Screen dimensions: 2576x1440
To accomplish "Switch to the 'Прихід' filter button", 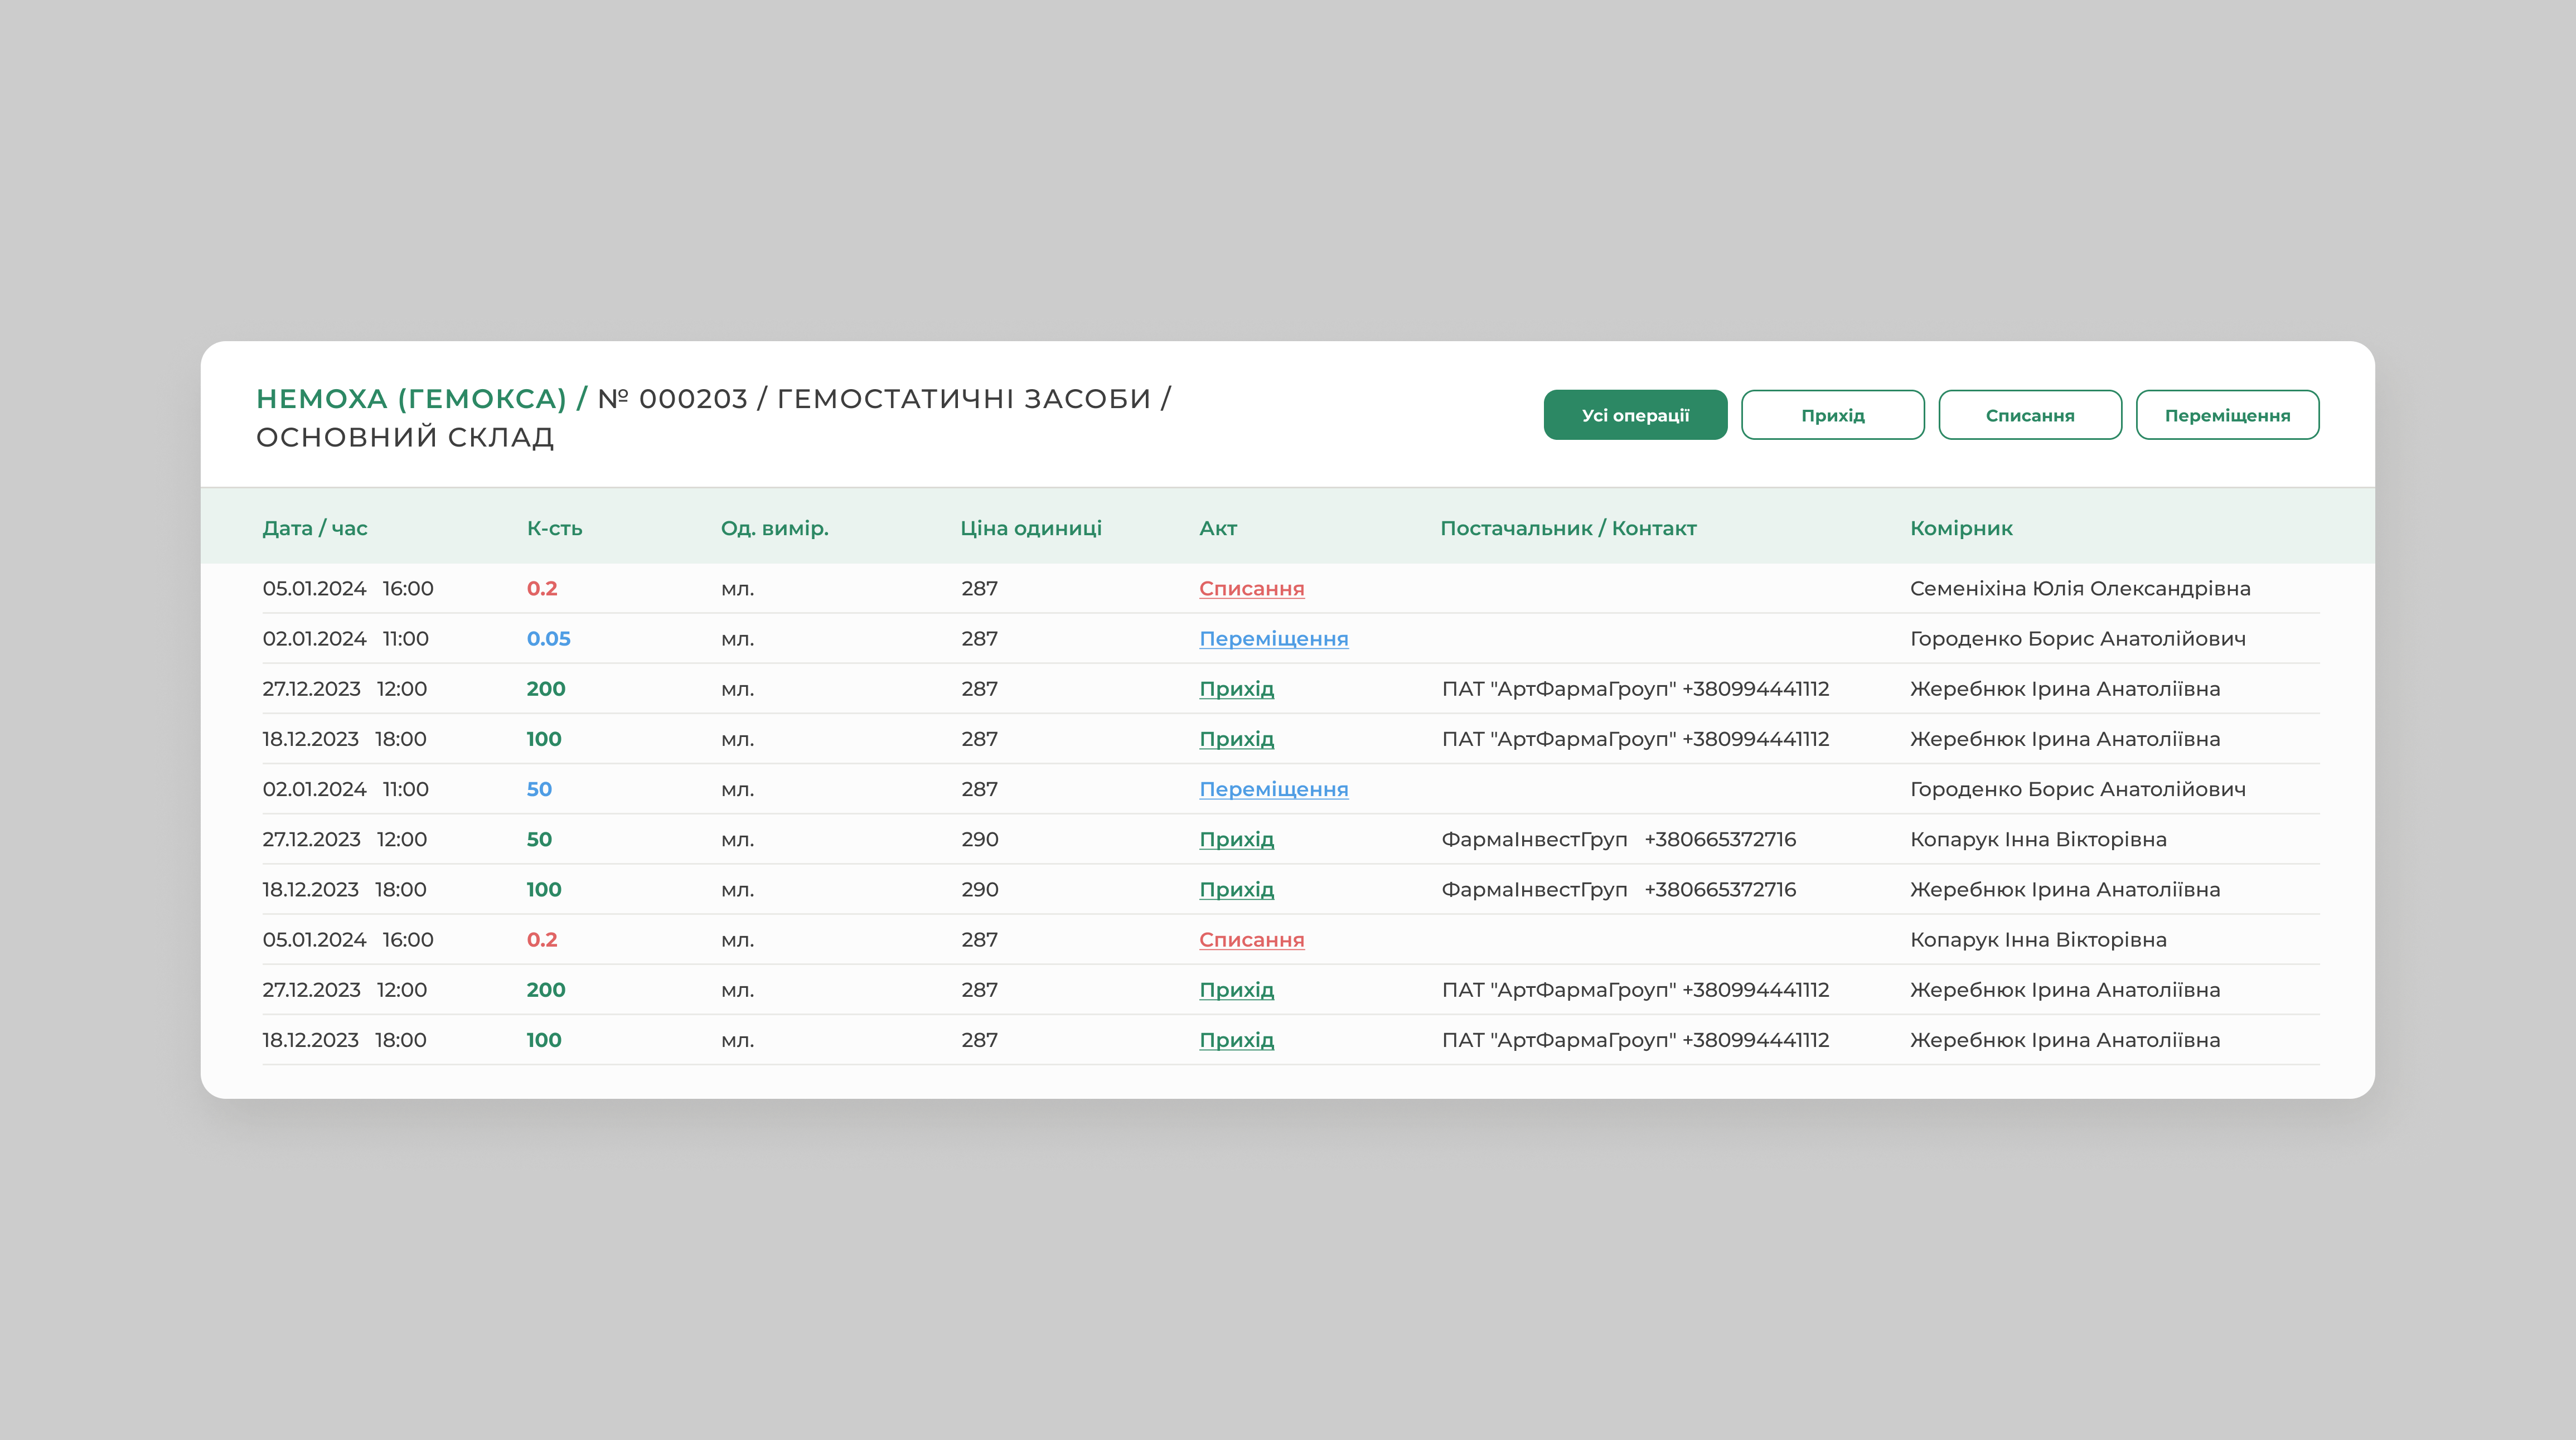I will coord(1832,415).
